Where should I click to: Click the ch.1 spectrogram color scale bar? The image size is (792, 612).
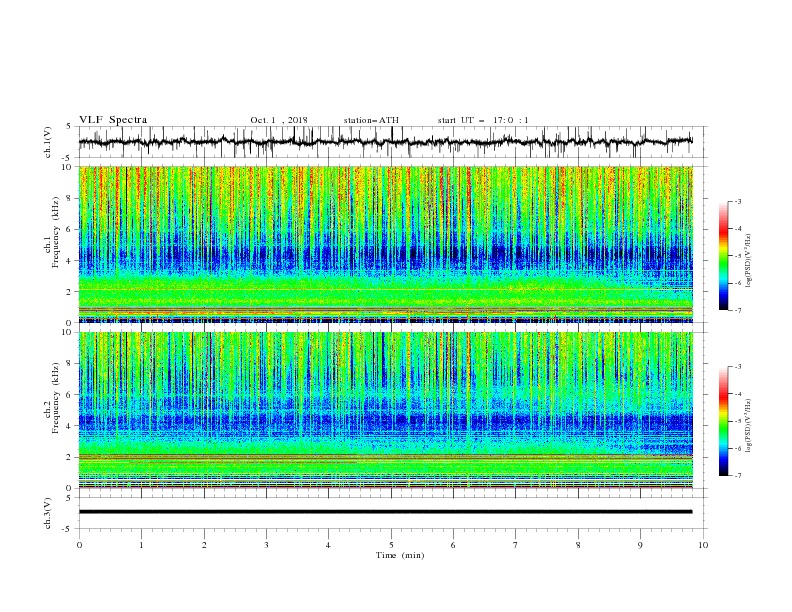[723, 256]
